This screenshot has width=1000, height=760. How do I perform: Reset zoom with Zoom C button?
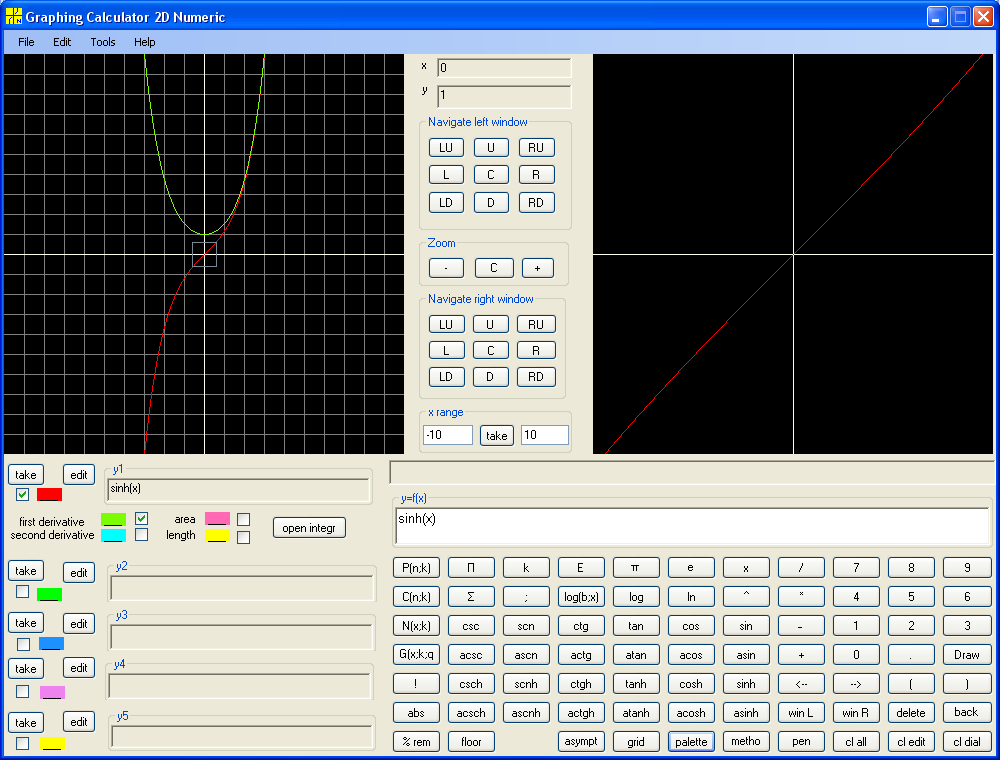(494, 268)
